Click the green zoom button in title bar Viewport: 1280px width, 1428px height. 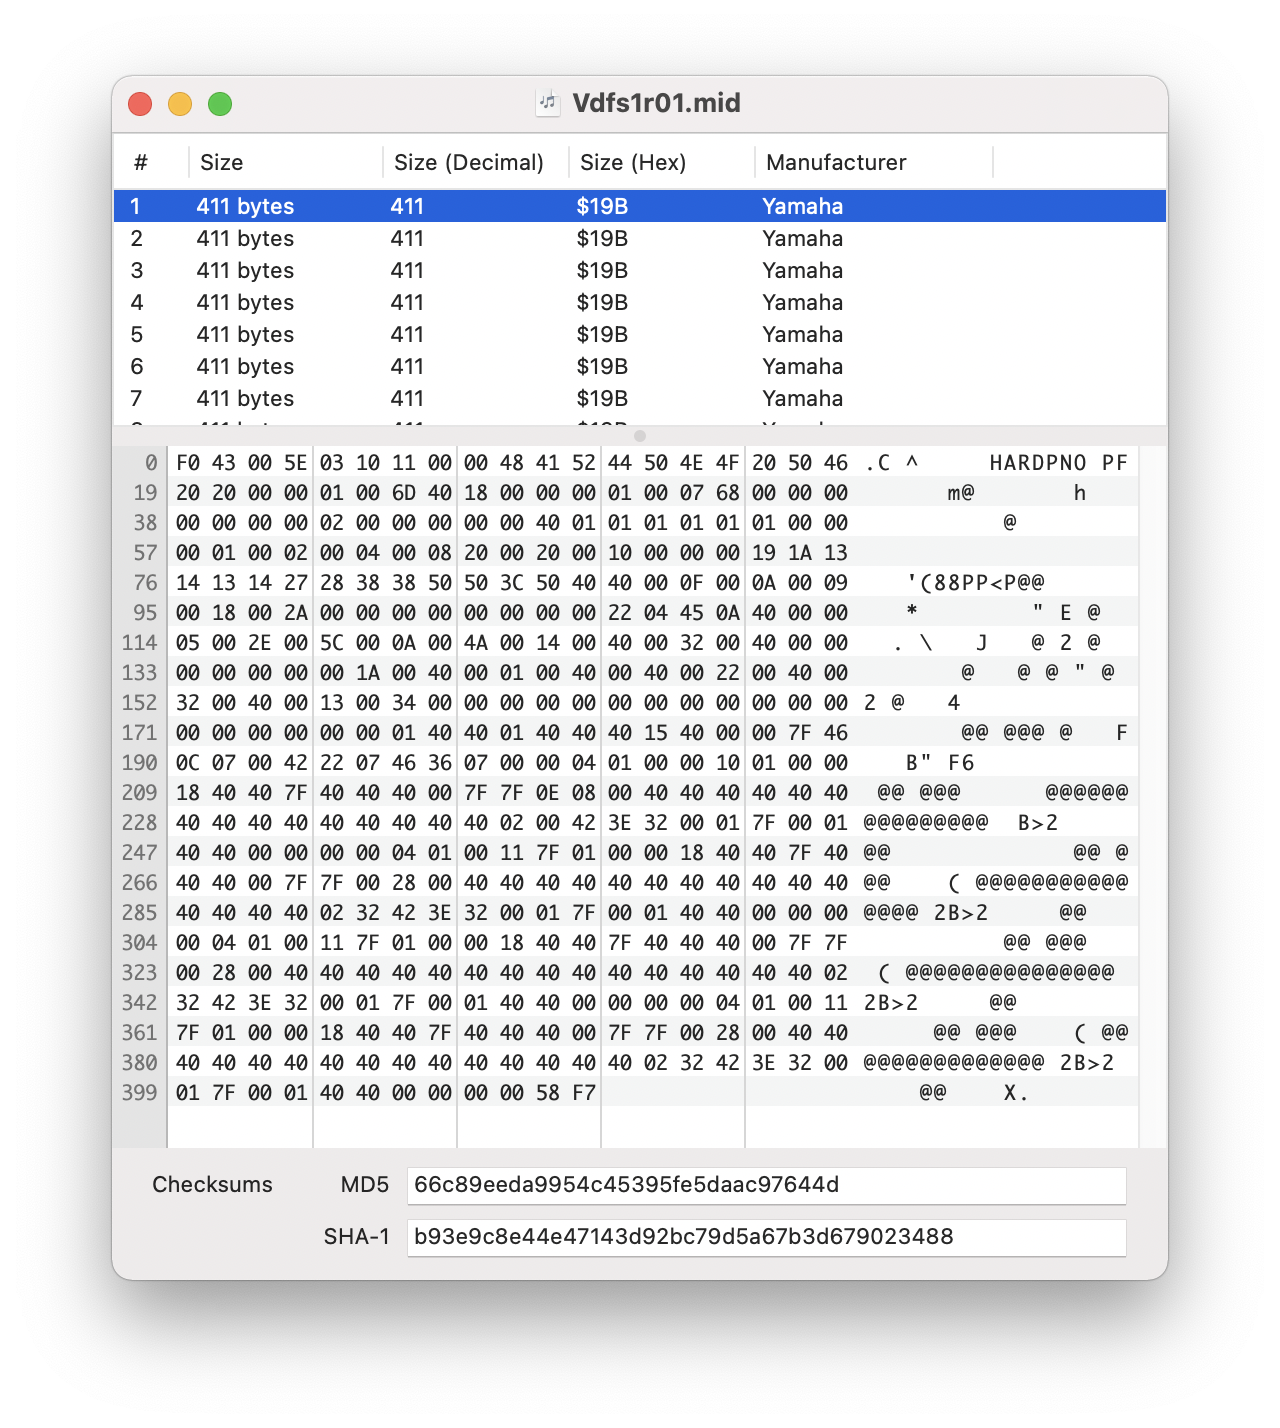pos(220,103)
